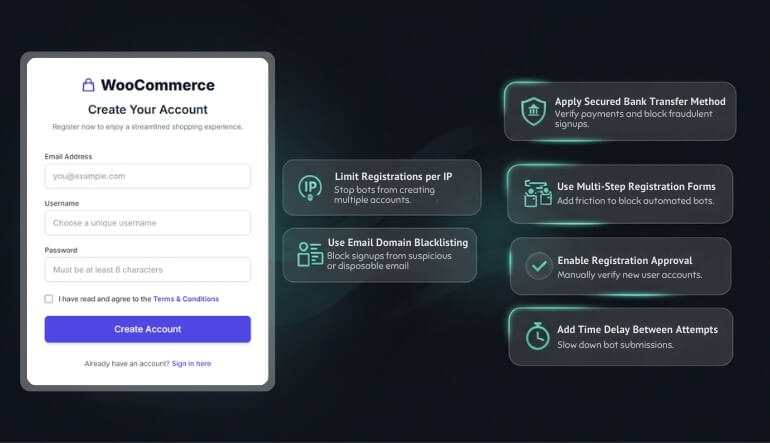
Task: Click the Time Delay stopwatch icon
Action: click(538, 336)
